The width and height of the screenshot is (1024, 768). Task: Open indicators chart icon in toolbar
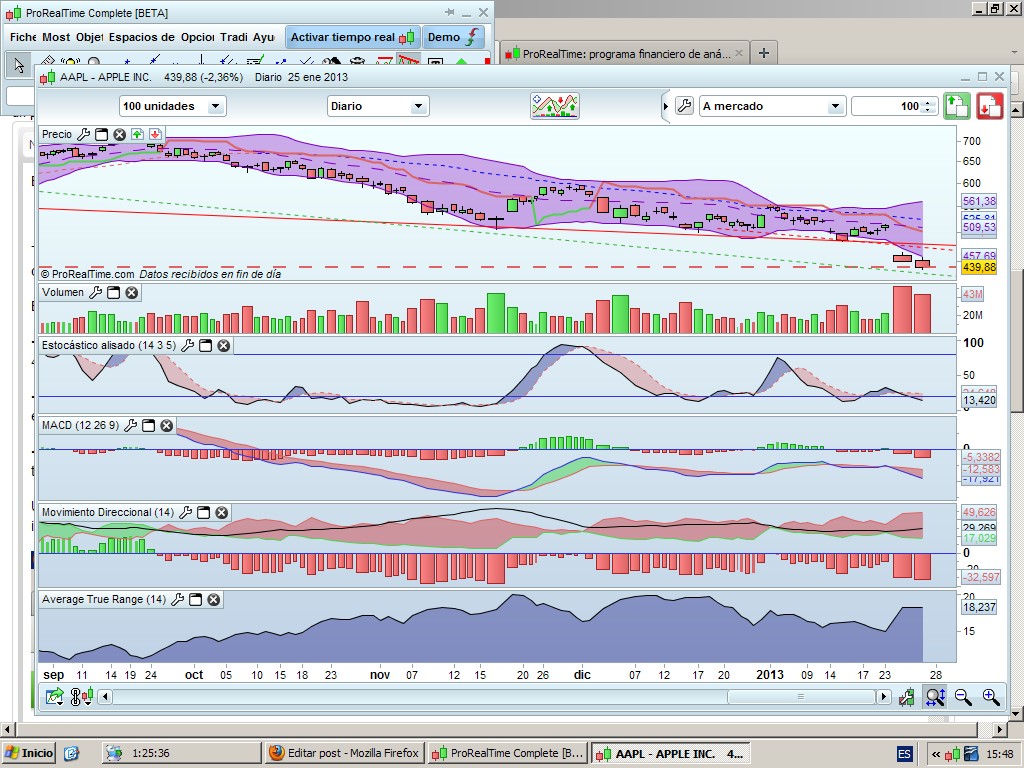(555, 106)
